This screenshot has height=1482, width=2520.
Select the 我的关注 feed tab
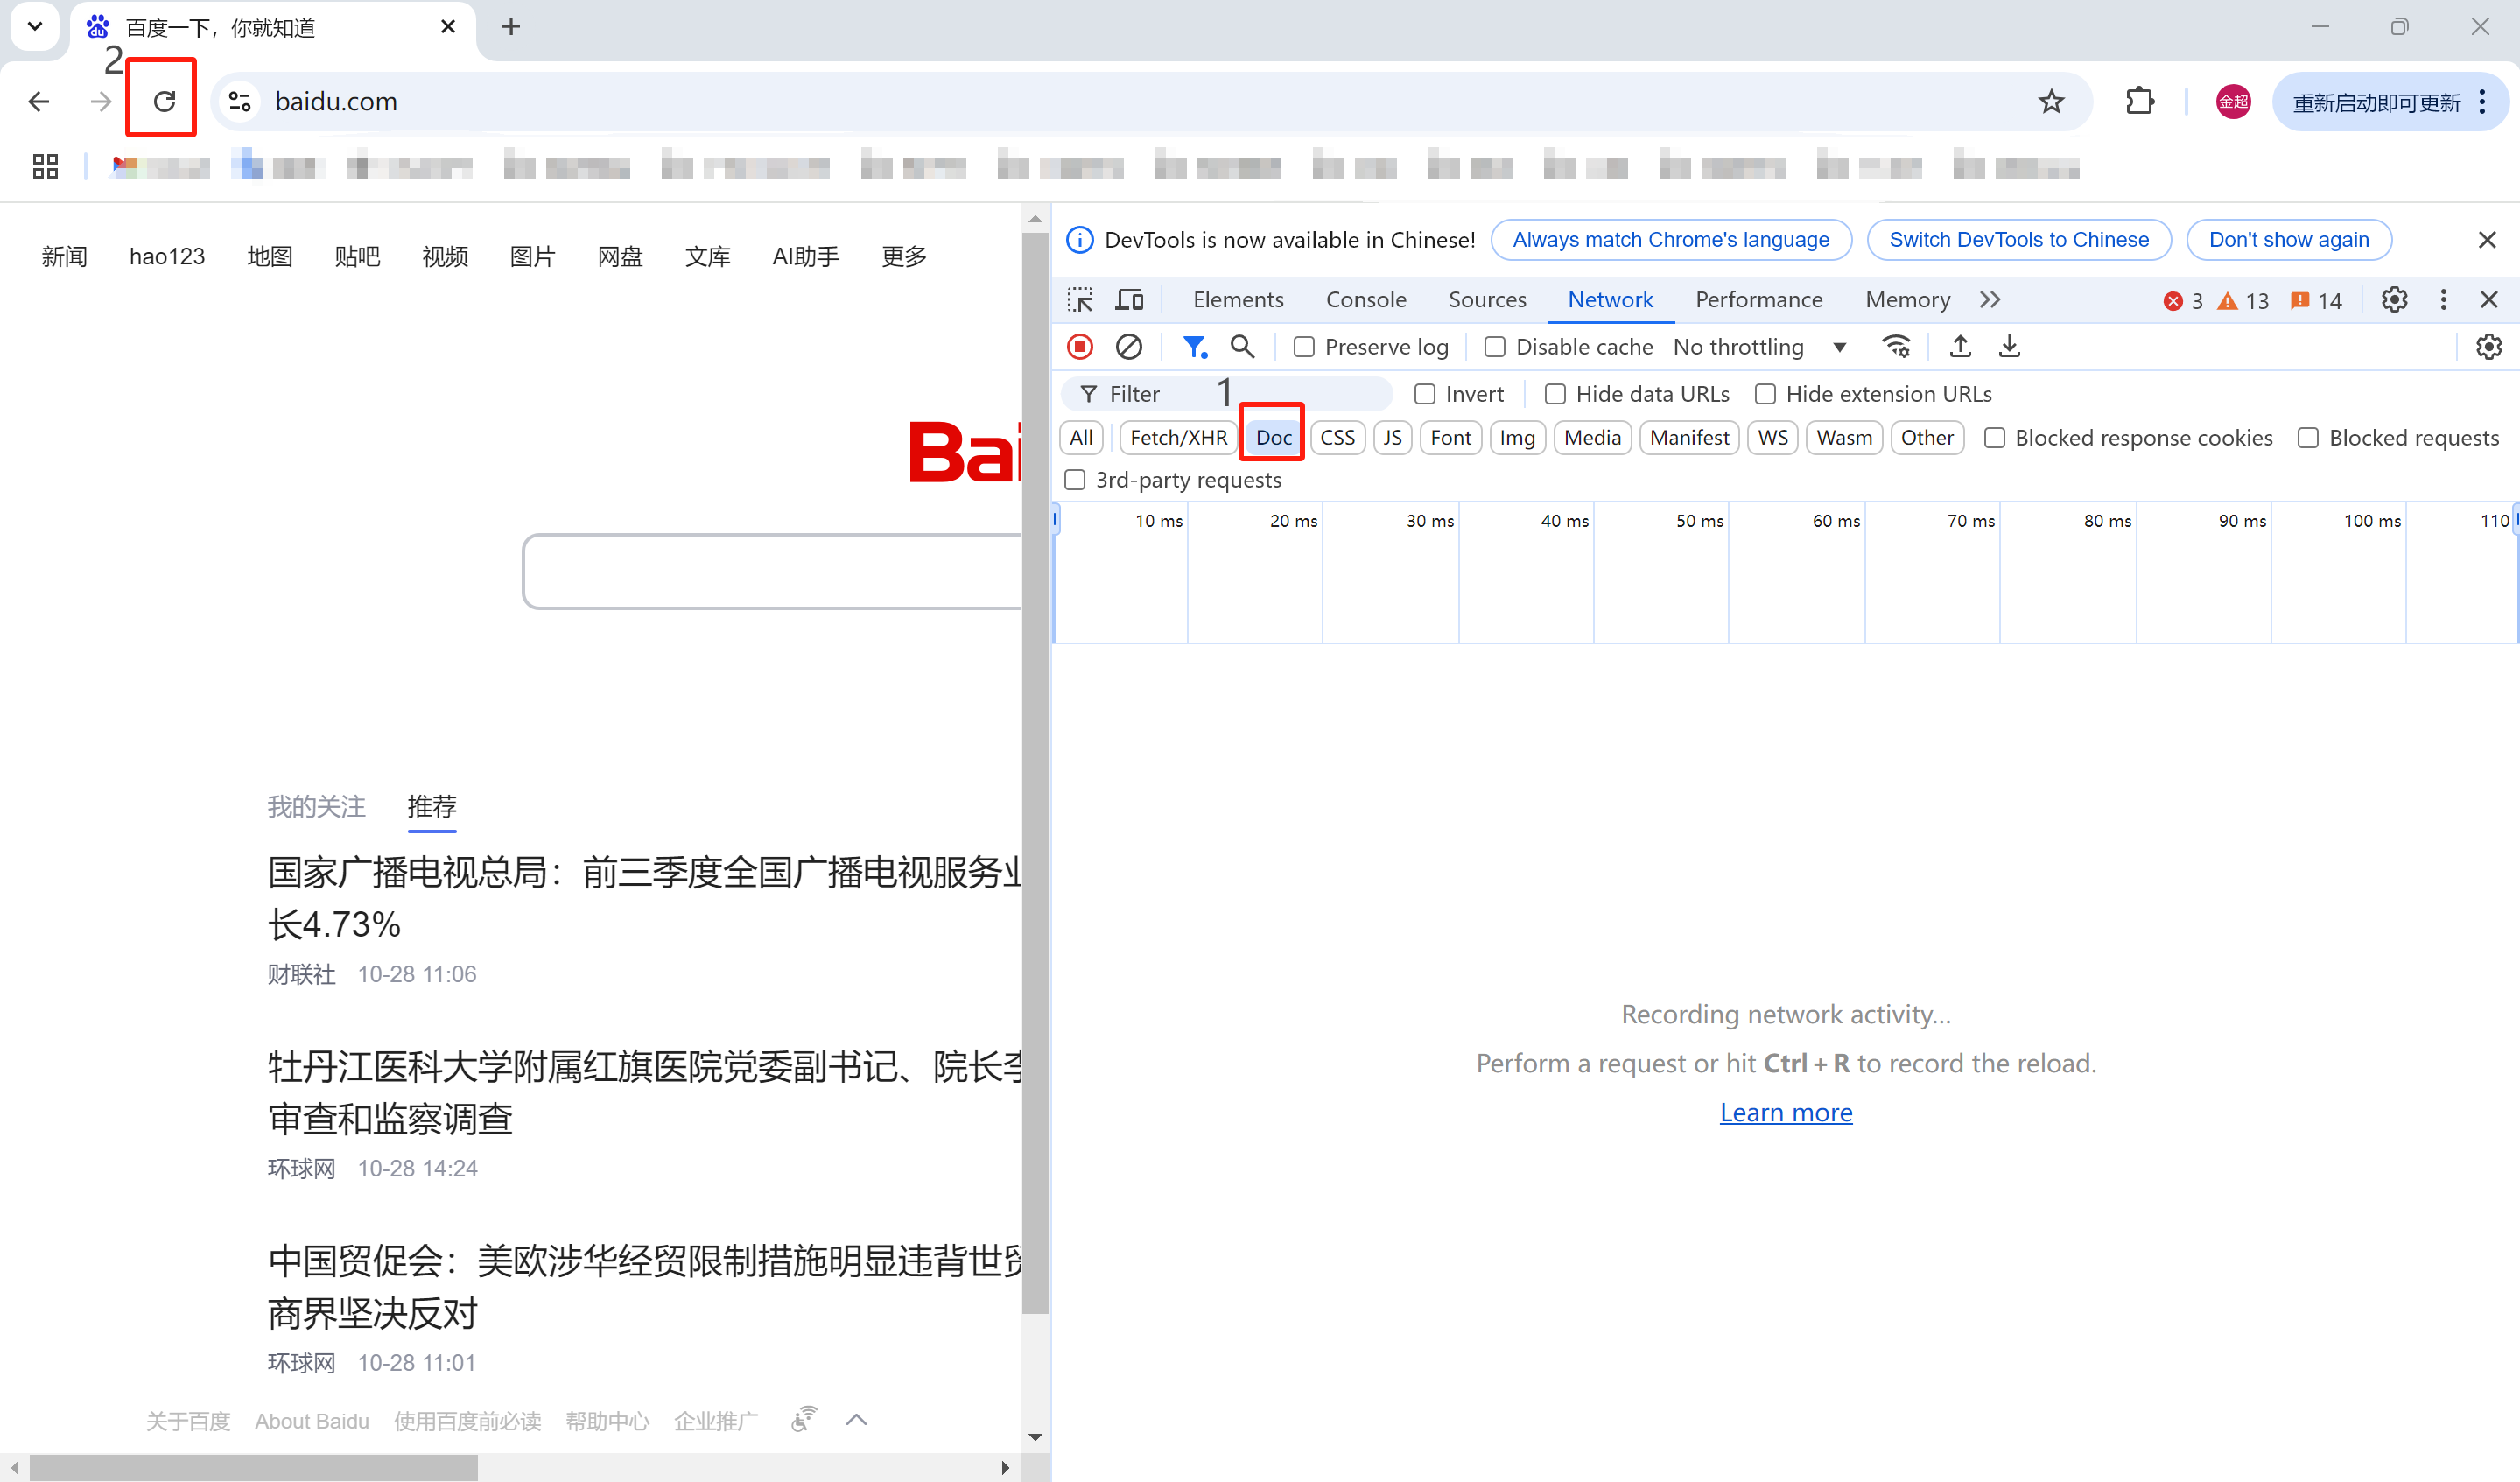(316, 806)
